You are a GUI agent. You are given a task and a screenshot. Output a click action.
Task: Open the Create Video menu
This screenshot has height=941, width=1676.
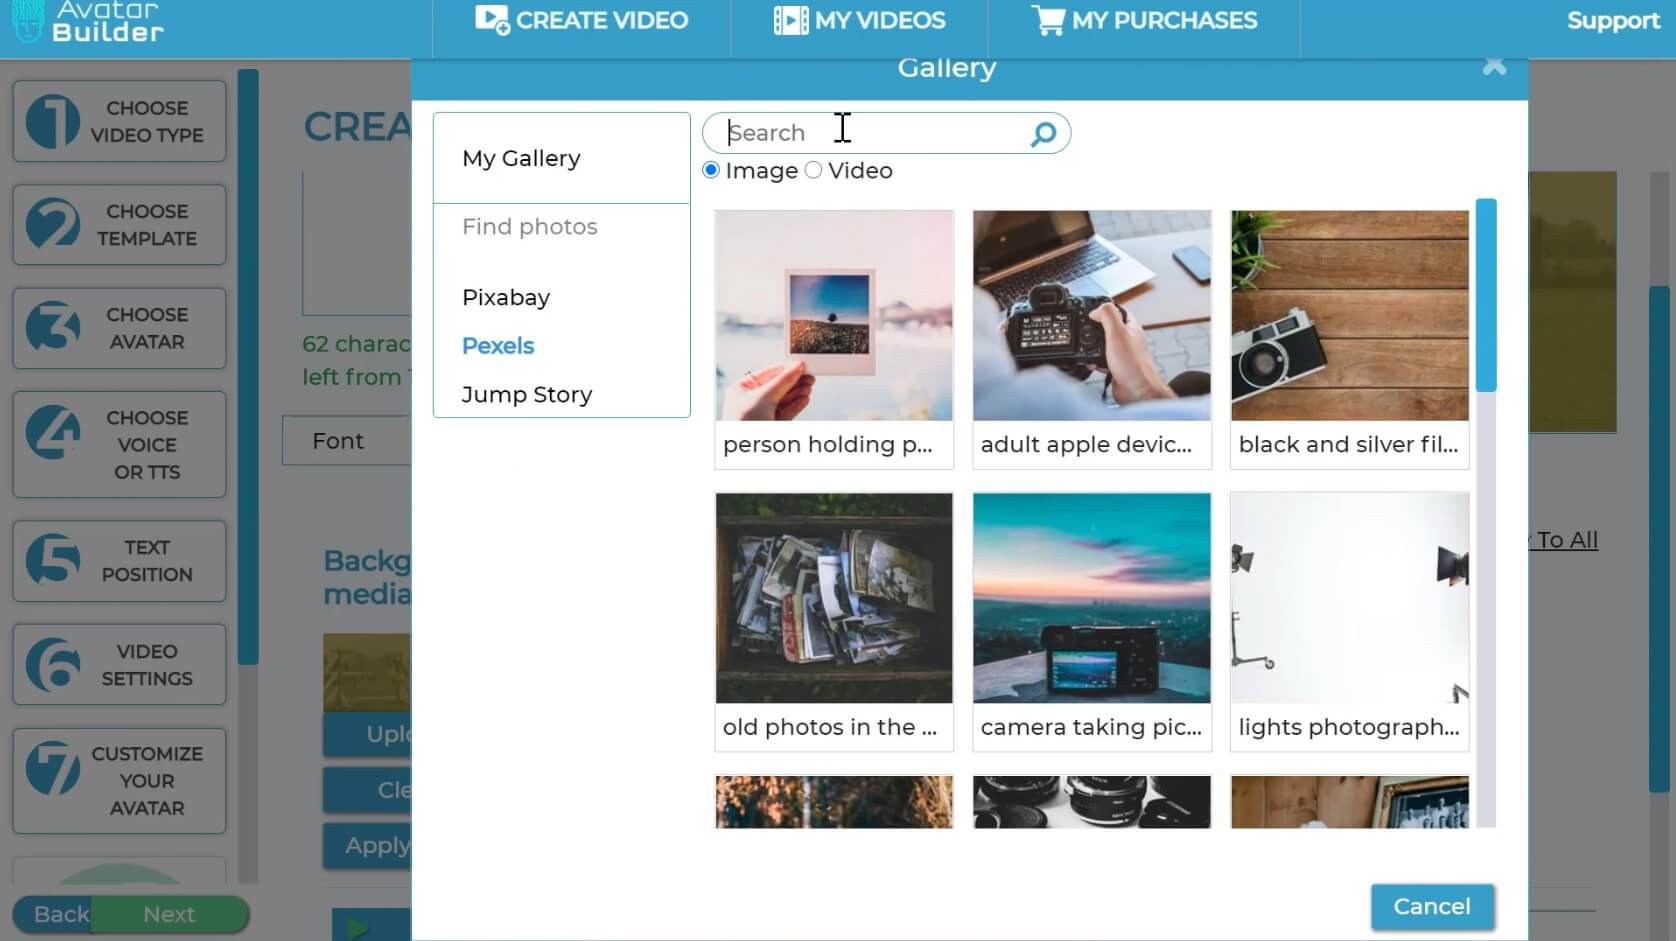(x=581, y=20)
